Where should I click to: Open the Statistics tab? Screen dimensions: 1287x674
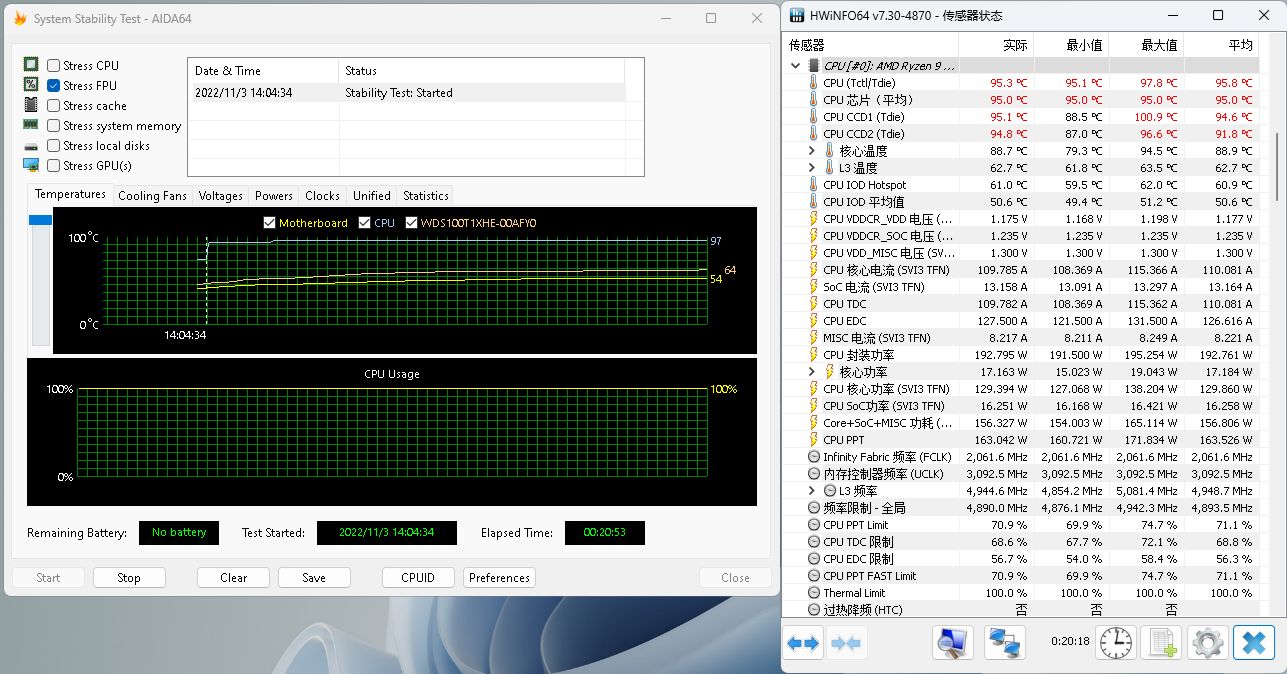(x=425, y=196)
